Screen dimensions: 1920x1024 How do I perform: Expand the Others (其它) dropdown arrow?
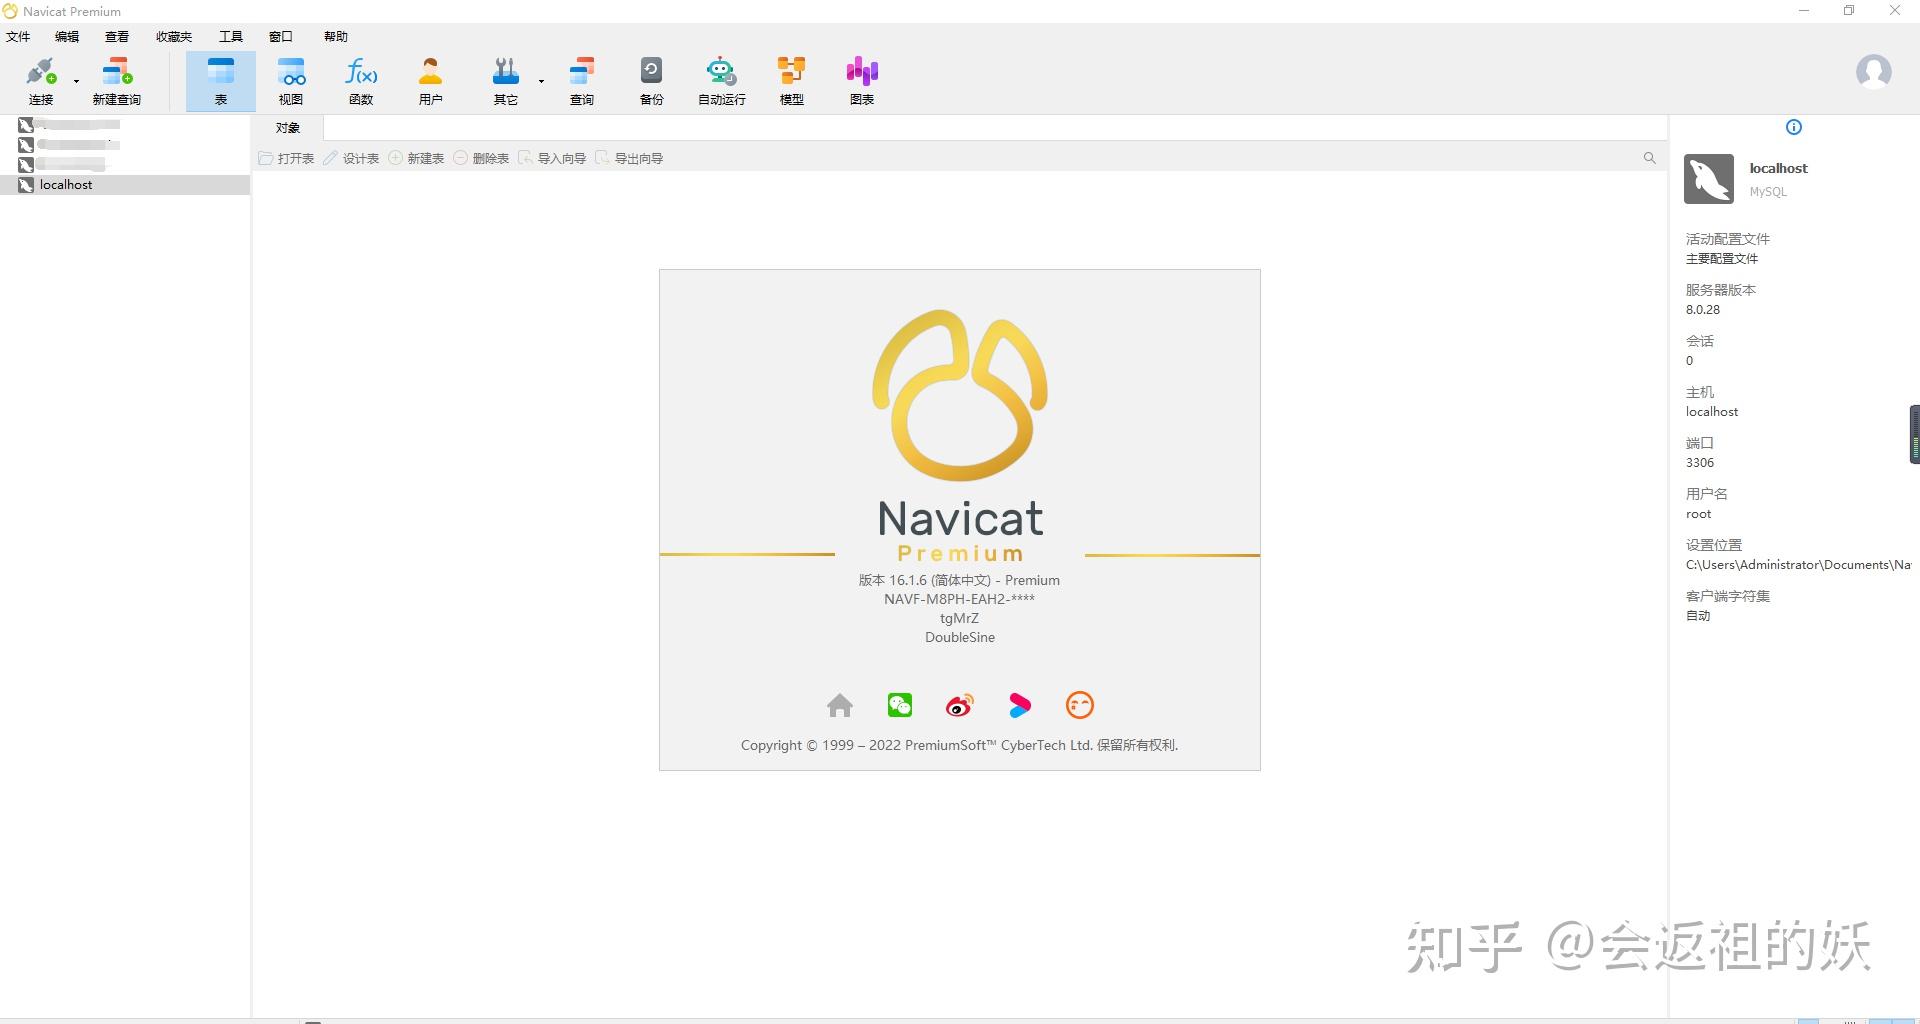(541, 81)
